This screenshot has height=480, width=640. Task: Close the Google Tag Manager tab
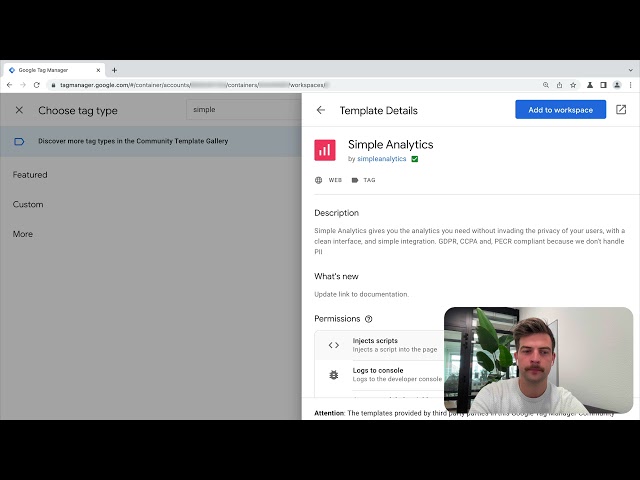pos(98,70)
